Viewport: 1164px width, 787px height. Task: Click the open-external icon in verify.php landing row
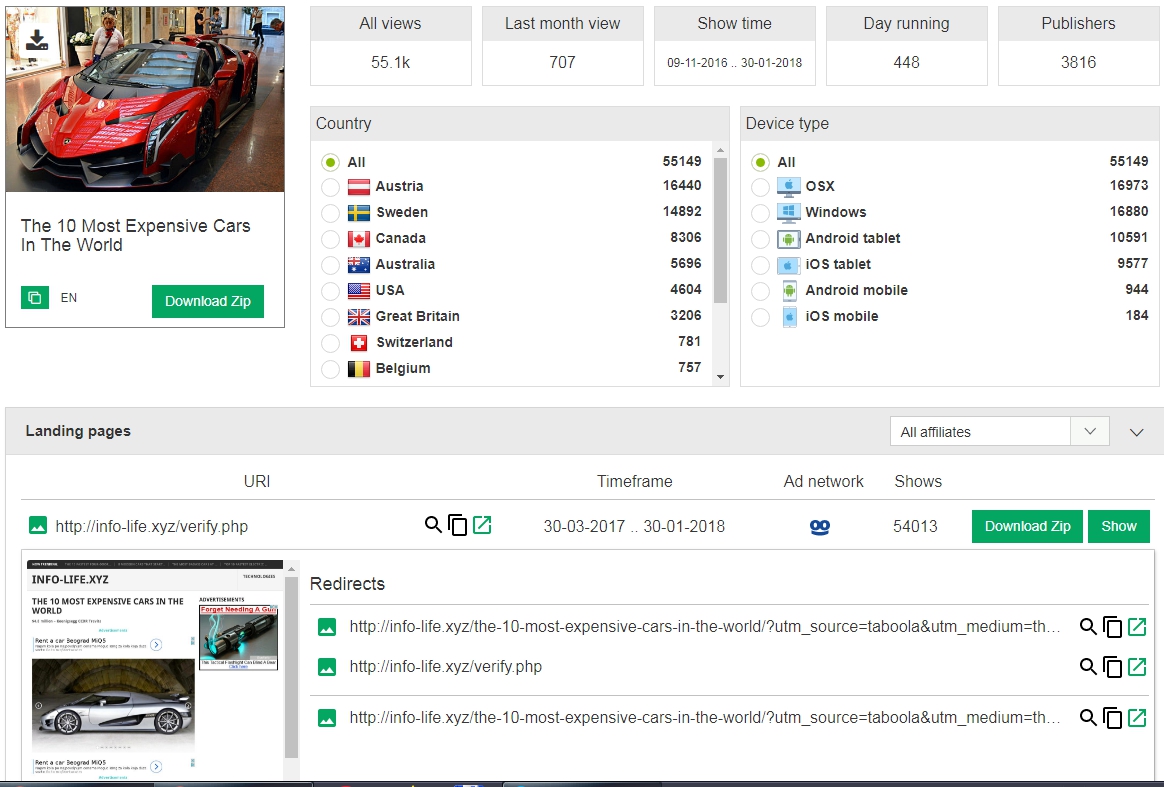click(482, 525)
